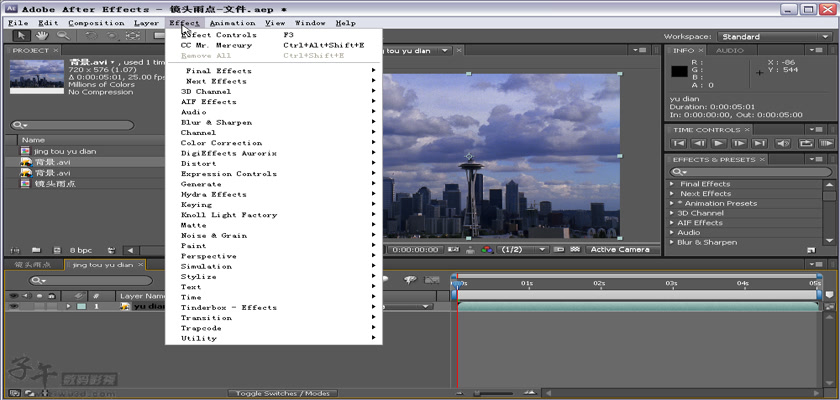Click the timeline zoom slider
This screenshot has height=400, width=840.
tap(493, 394)
